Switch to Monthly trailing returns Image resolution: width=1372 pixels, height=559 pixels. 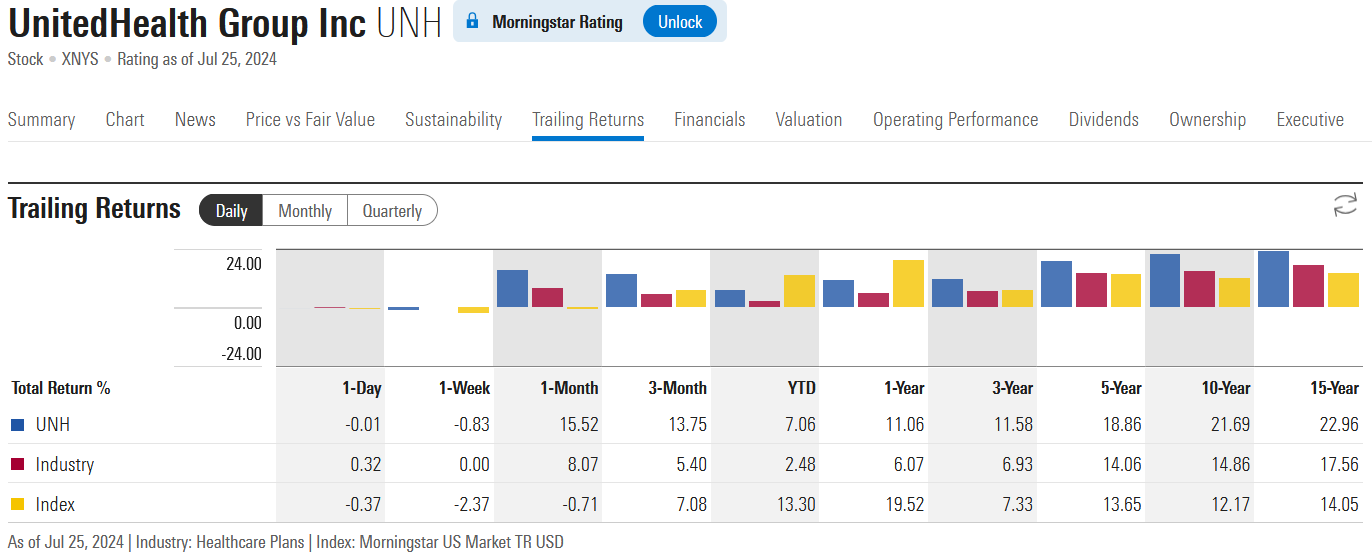(x=305, y=211)
